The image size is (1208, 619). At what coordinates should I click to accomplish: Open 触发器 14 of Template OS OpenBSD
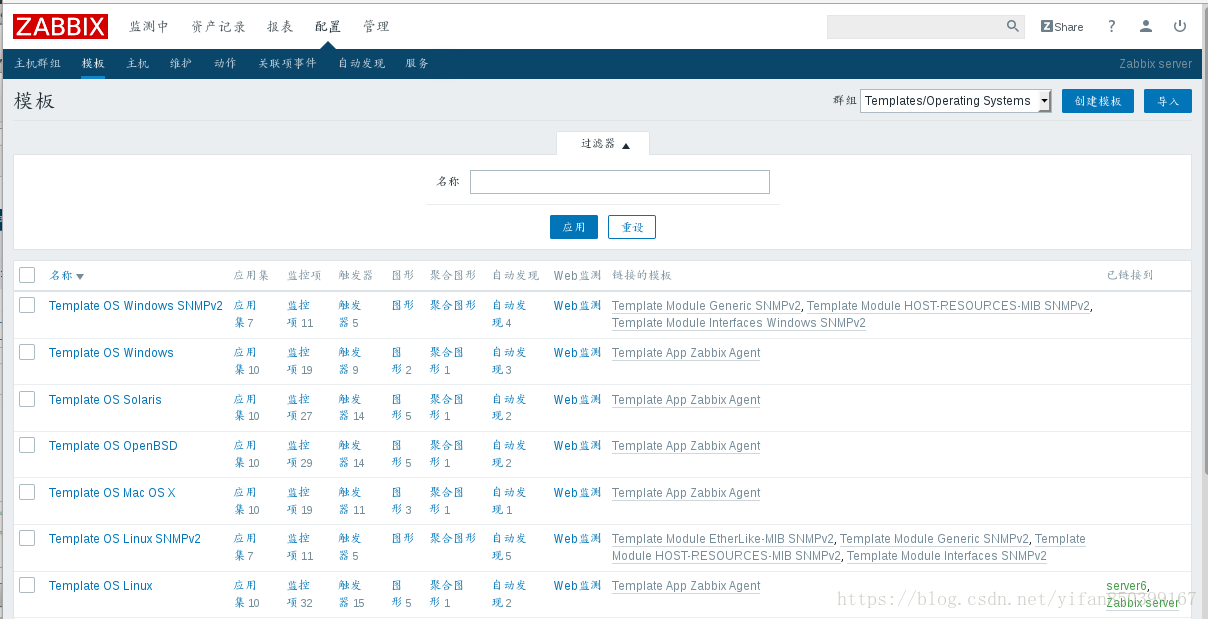click(x=351, y=454)
